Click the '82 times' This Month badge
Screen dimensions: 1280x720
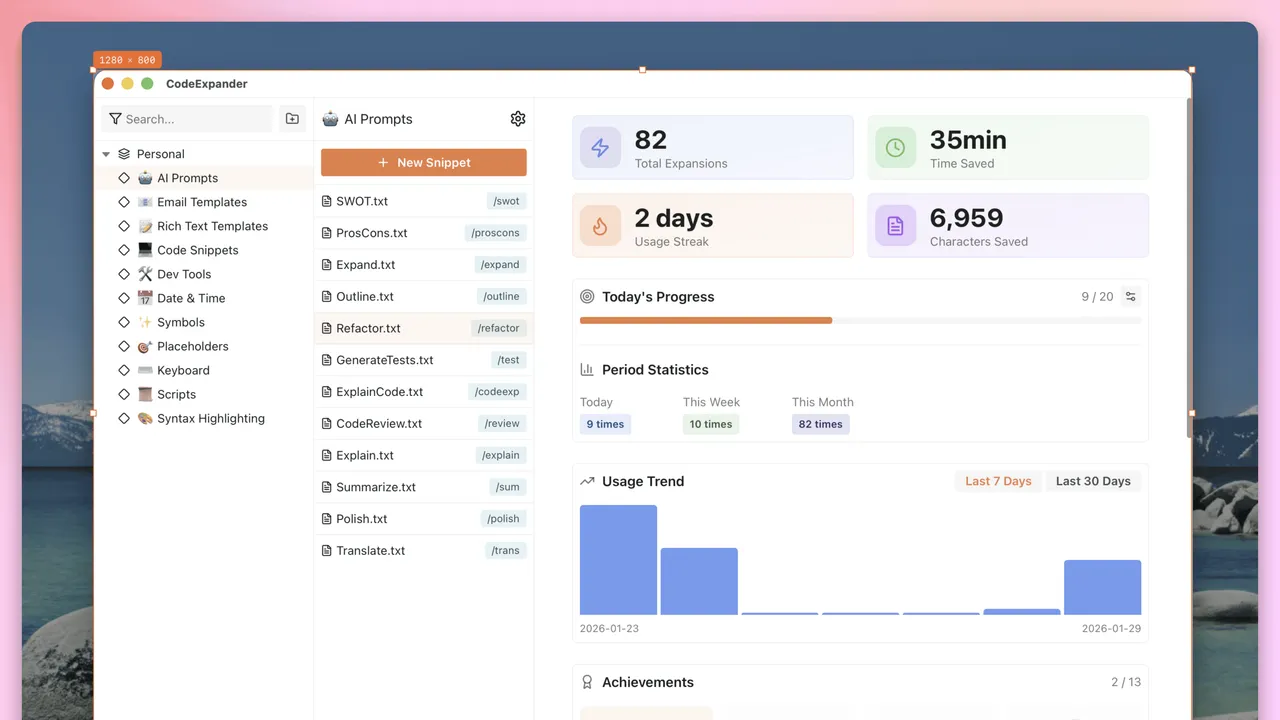click(820, 424)
